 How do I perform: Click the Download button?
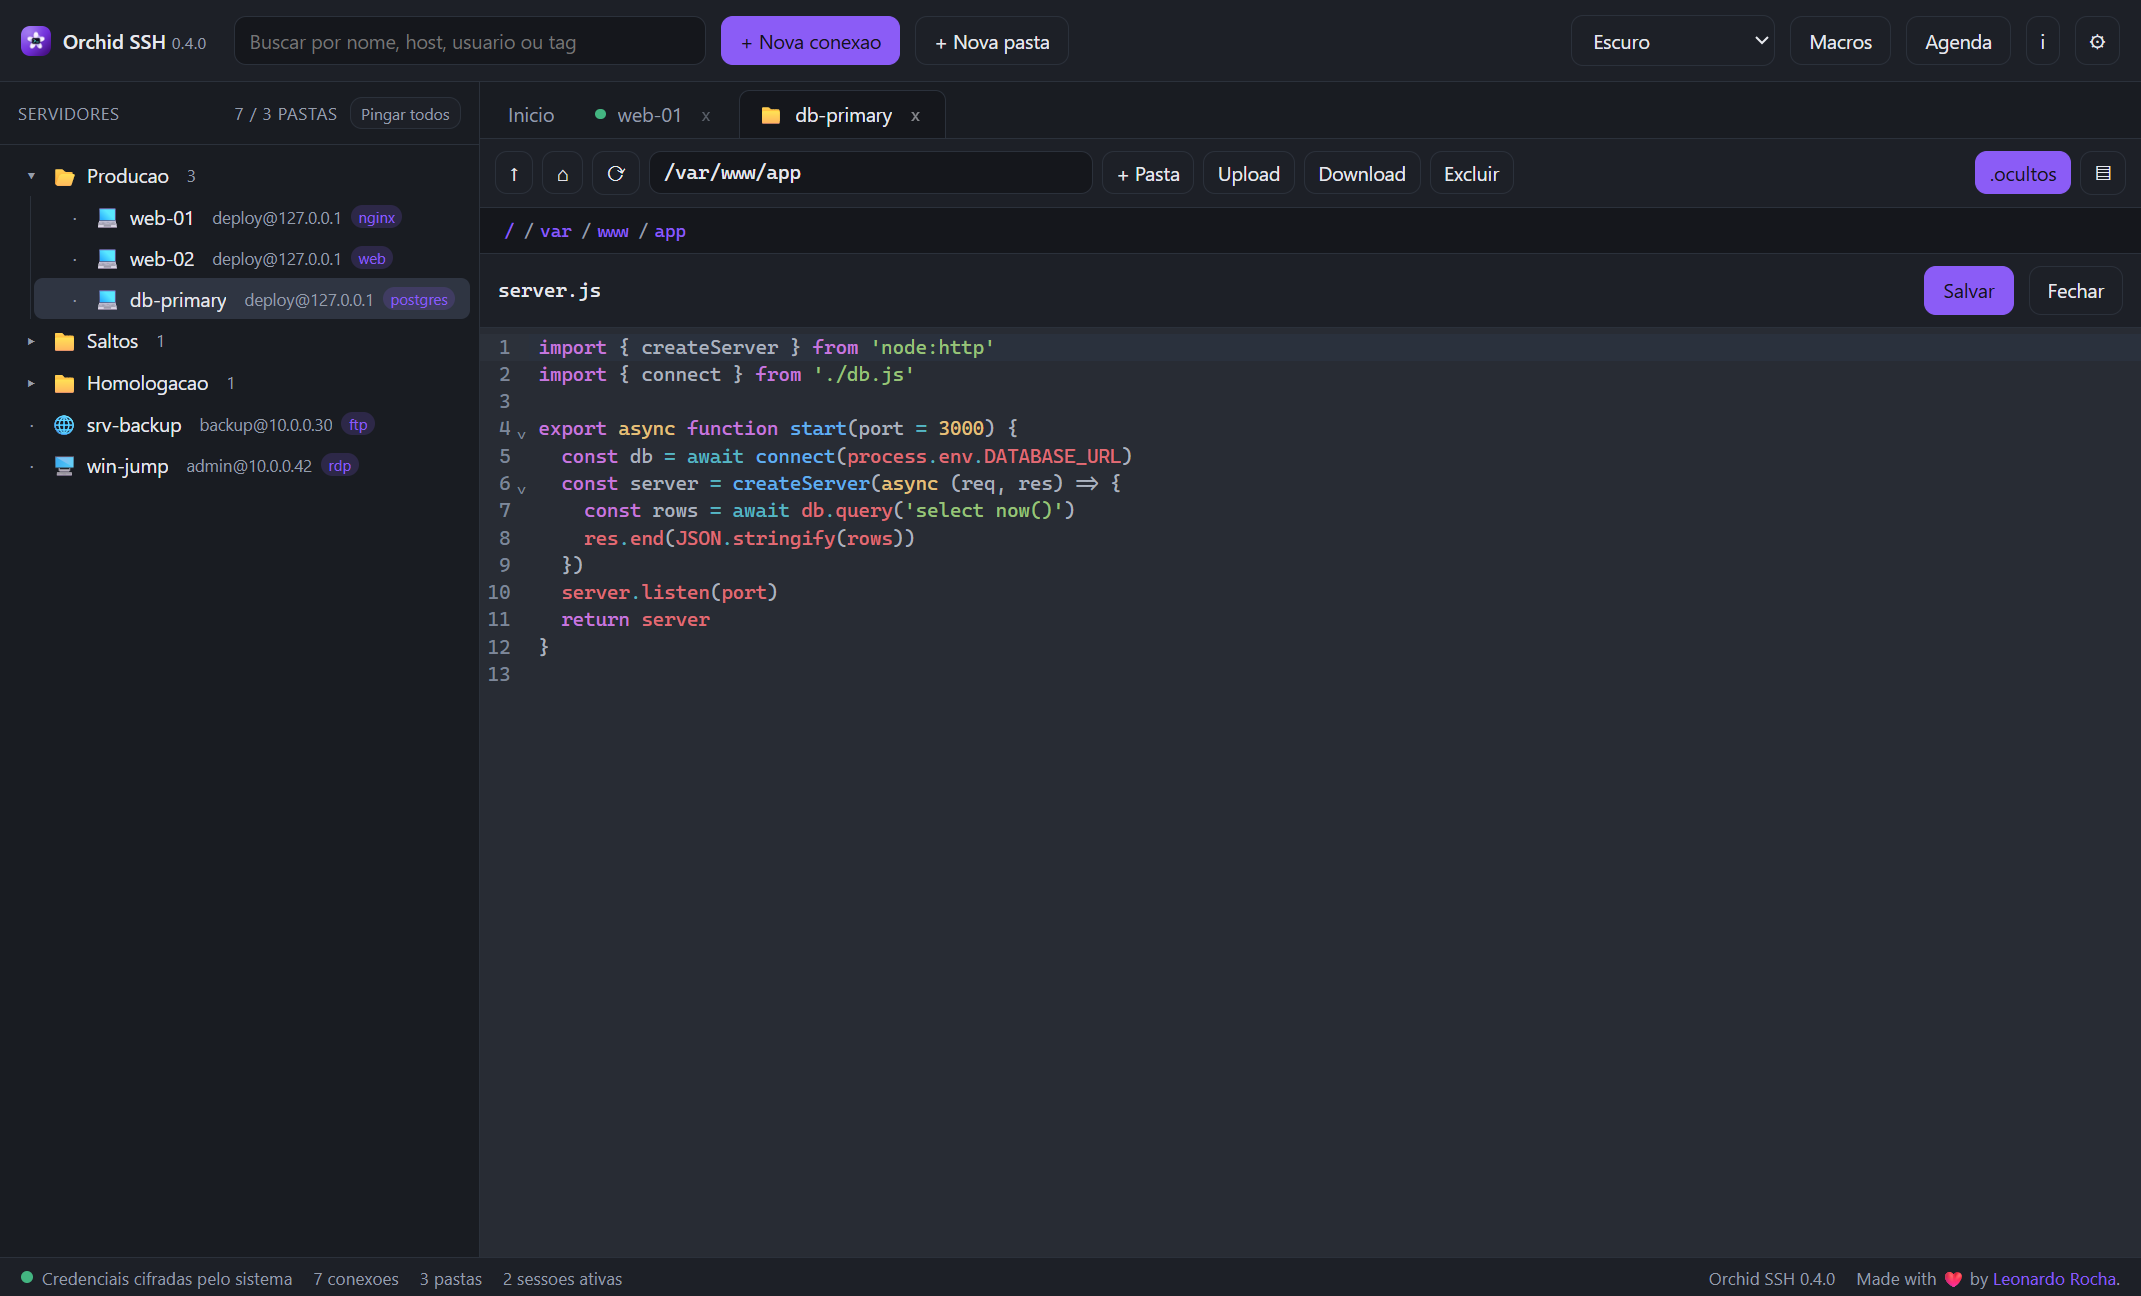click(1362, 173)
